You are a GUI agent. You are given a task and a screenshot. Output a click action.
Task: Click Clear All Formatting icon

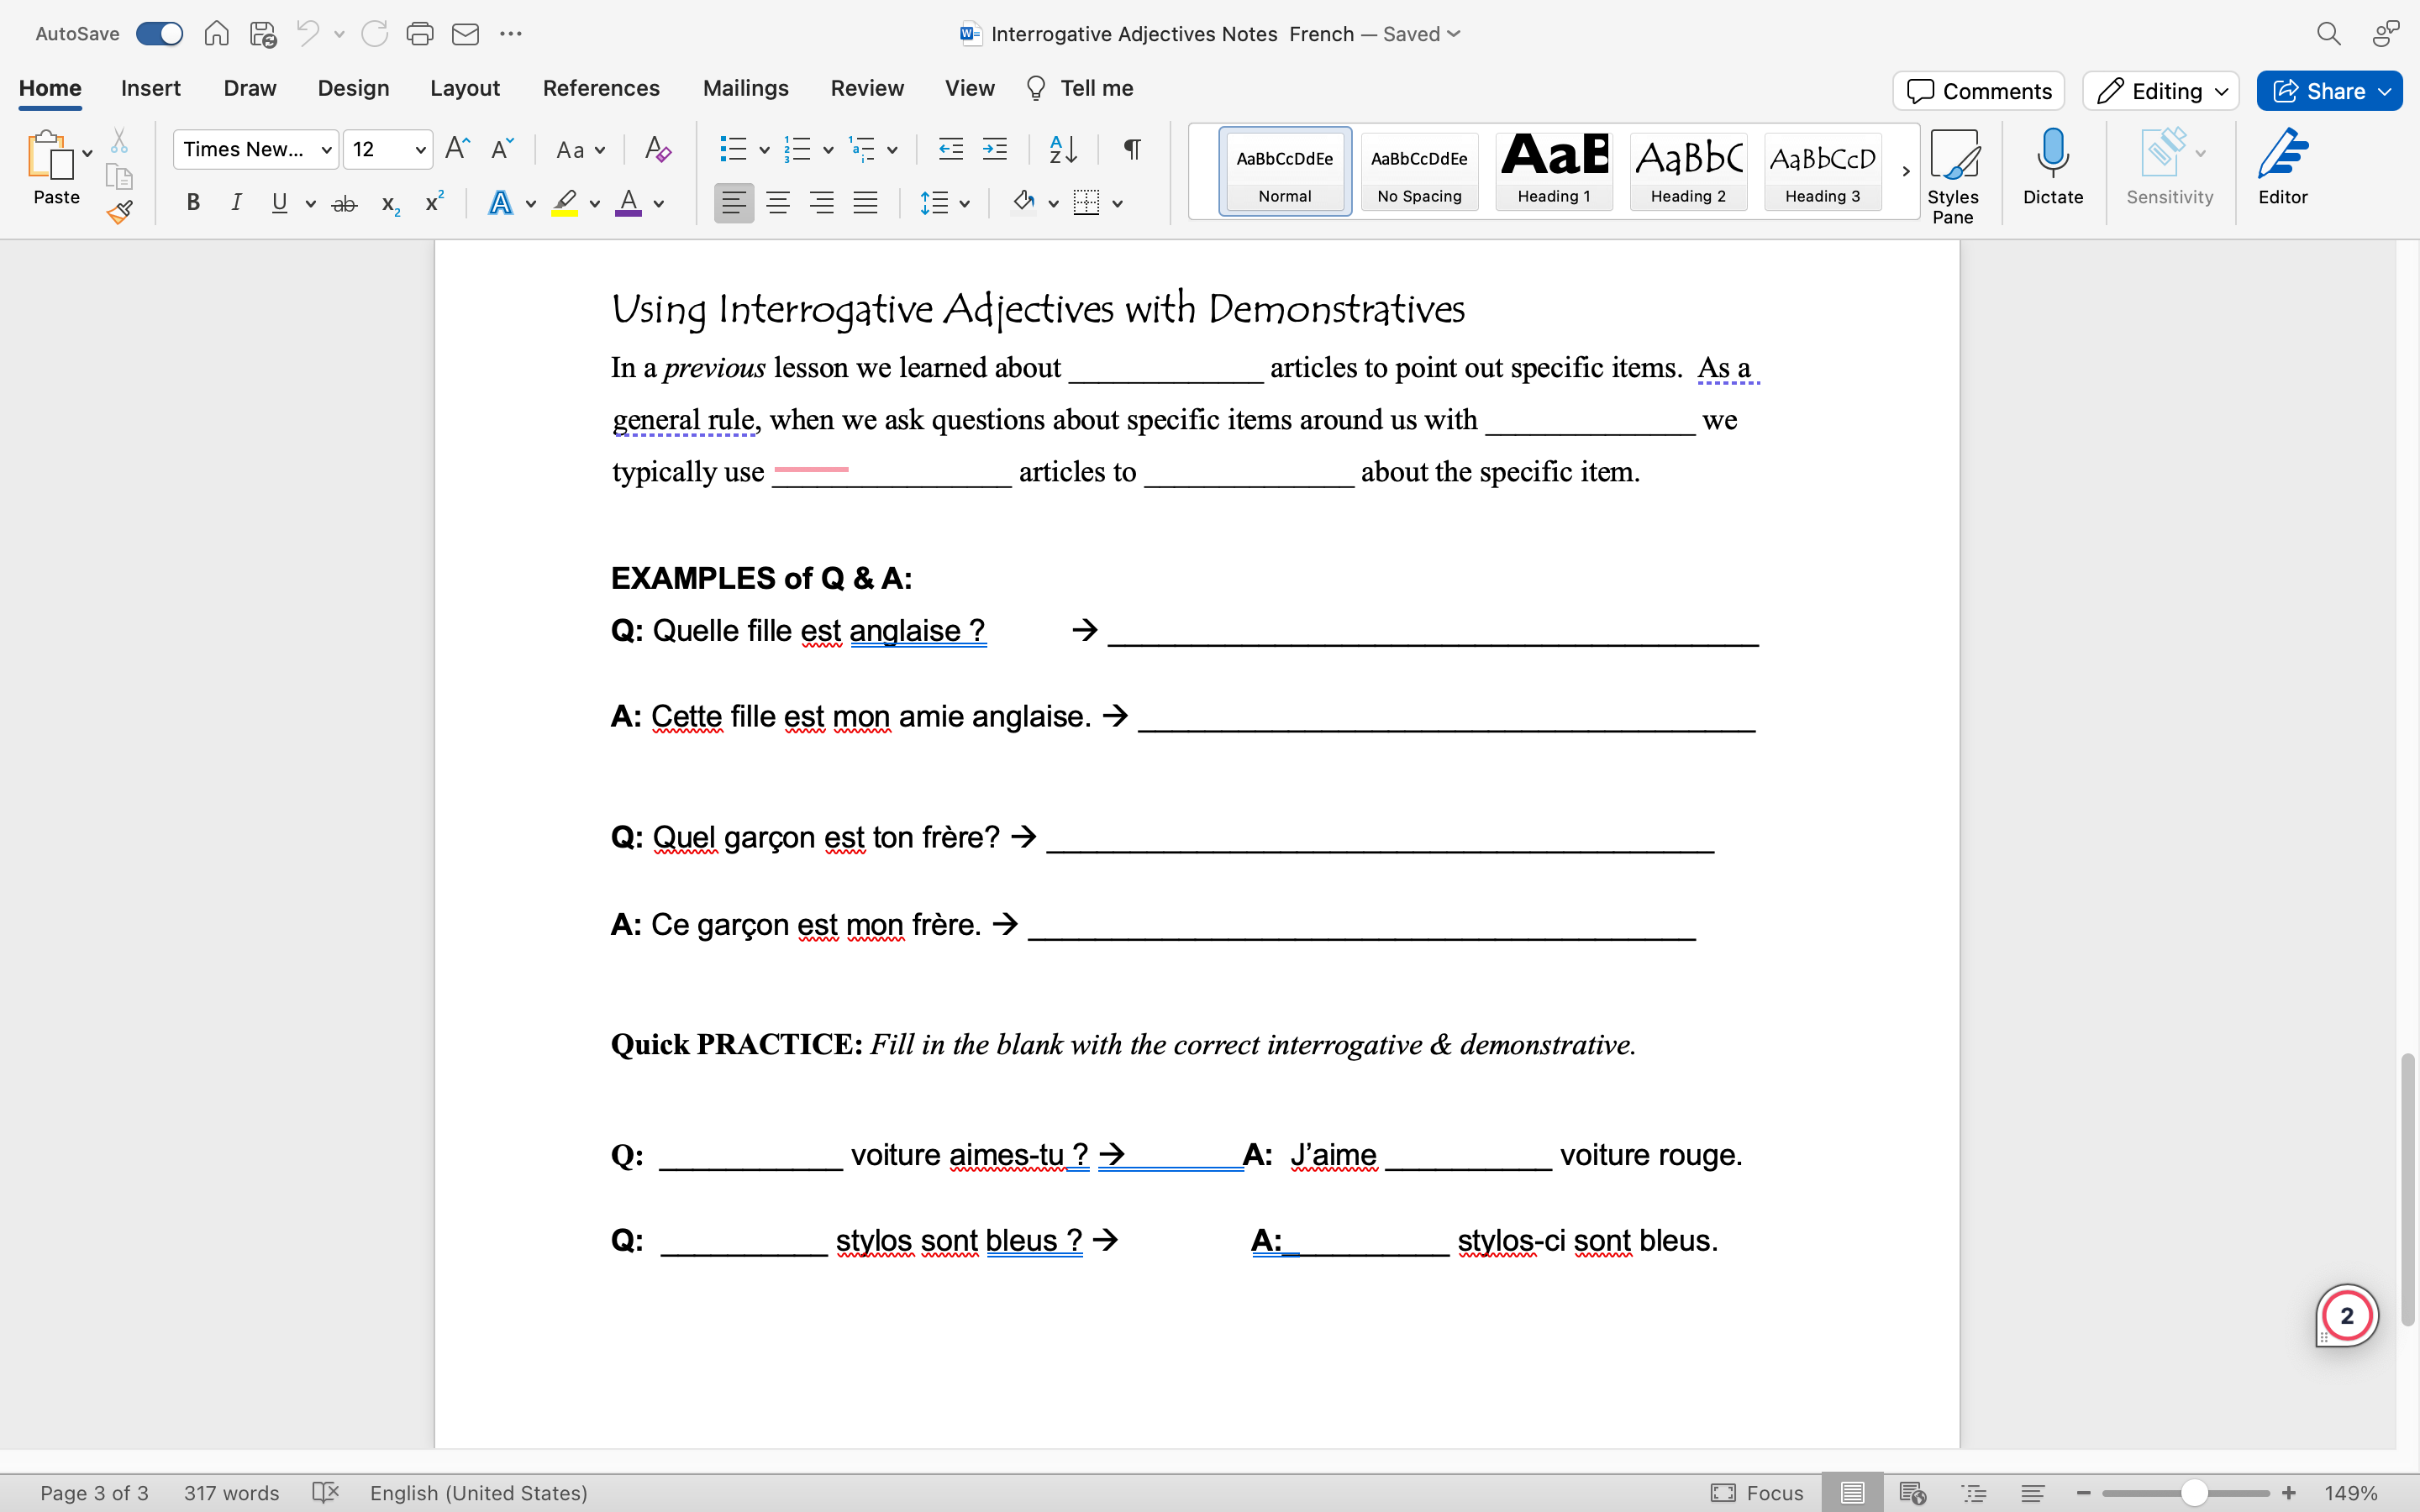(x=657, y=150)
